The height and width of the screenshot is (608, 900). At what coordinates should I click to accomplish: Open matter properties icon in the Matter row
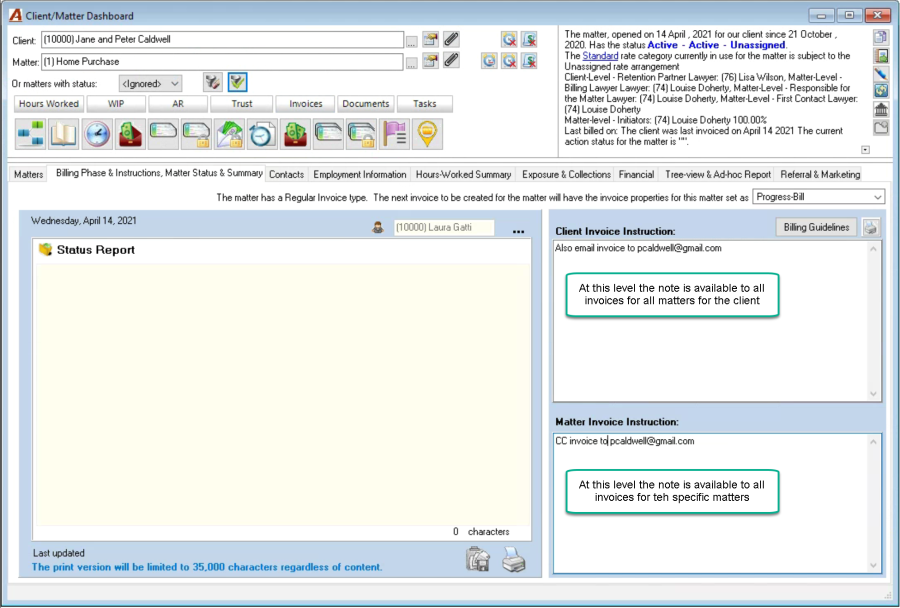pos(430,60)
